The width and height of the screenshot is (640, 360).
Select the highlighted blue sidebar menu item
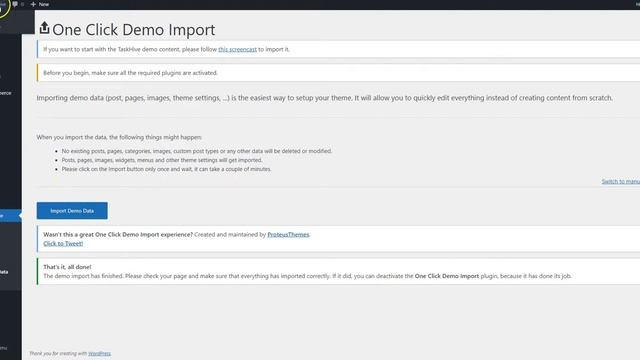[x=10, y=216]
